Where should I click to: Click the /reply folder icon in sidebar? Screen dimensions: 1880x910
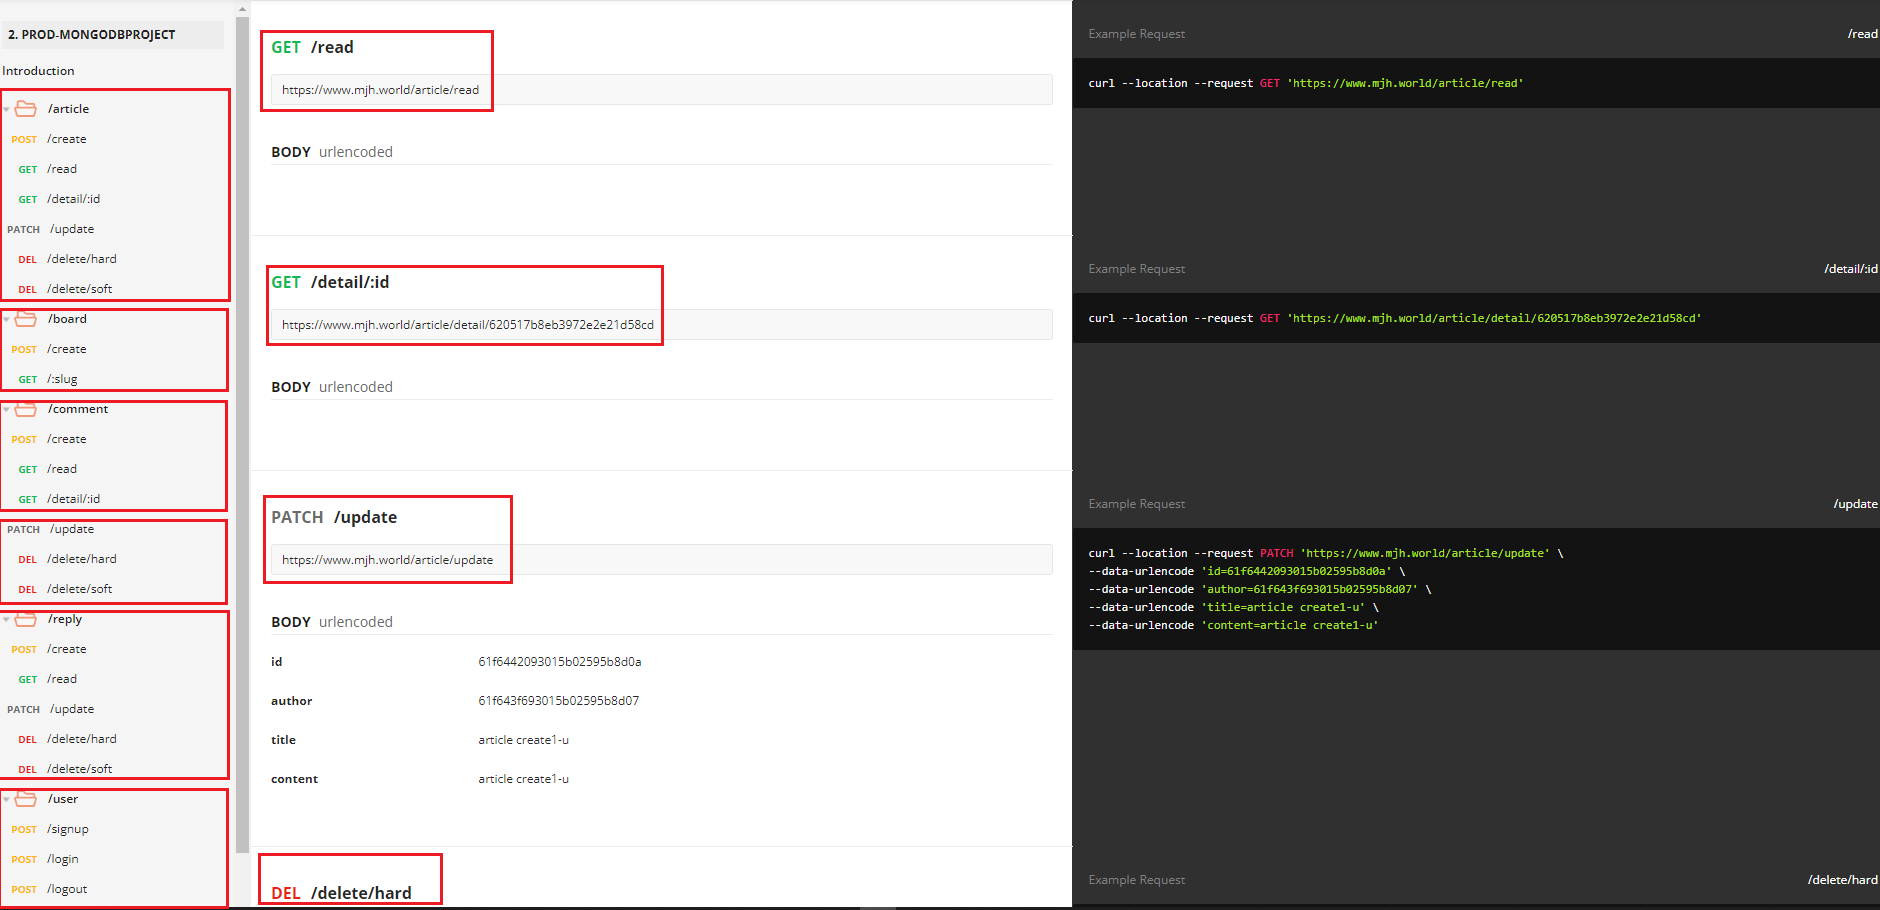[26, 619]
